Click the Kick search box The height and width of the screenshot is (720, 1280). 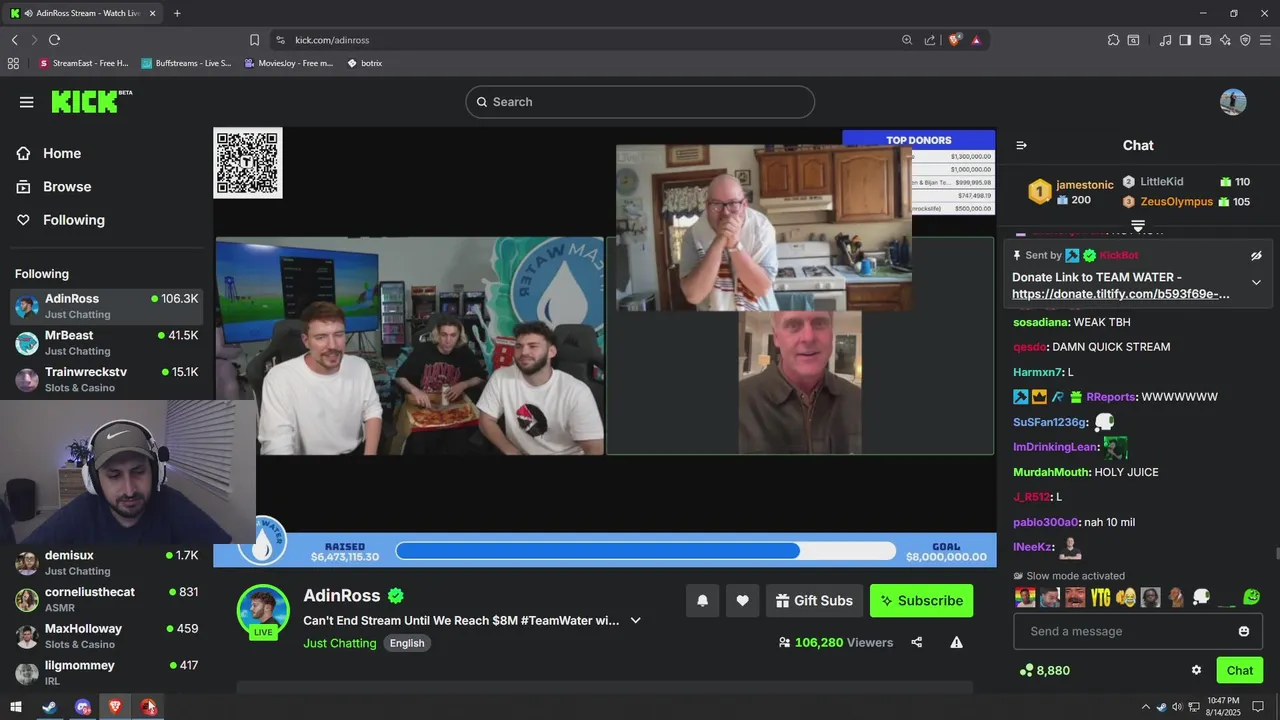pyautogui.click(x=640, y=102)
